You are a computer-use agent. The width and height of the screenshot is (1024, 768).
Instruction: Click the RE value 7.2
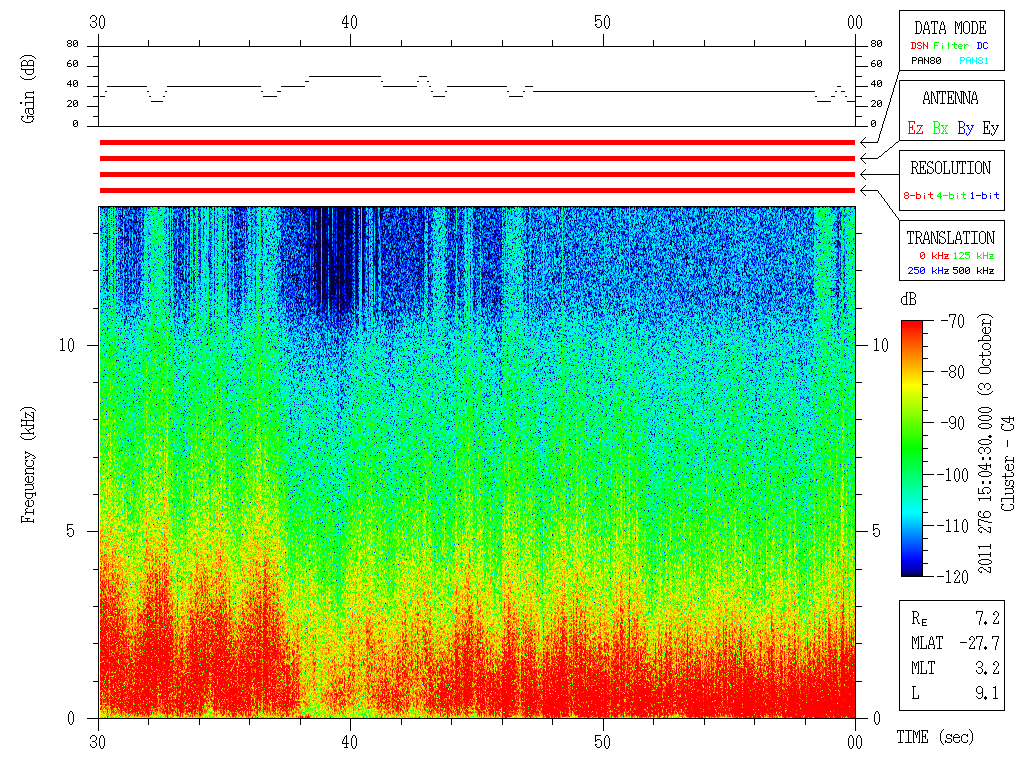click(987, 618)
